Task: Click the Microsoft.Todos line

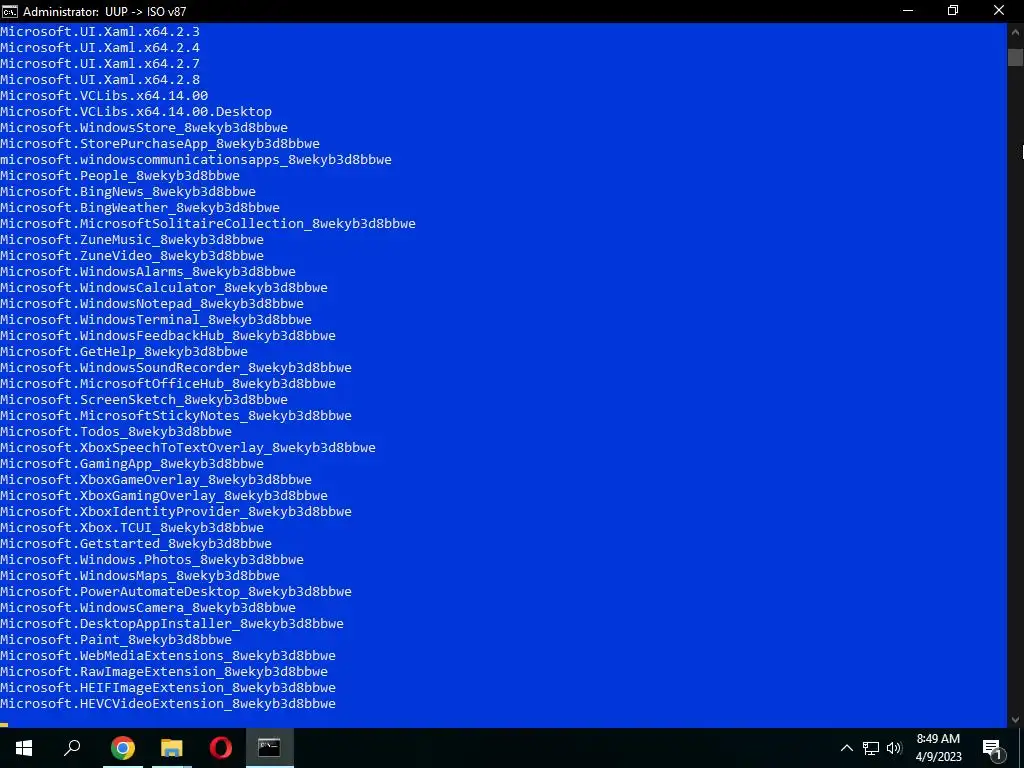Action: [x=116, y=432]
